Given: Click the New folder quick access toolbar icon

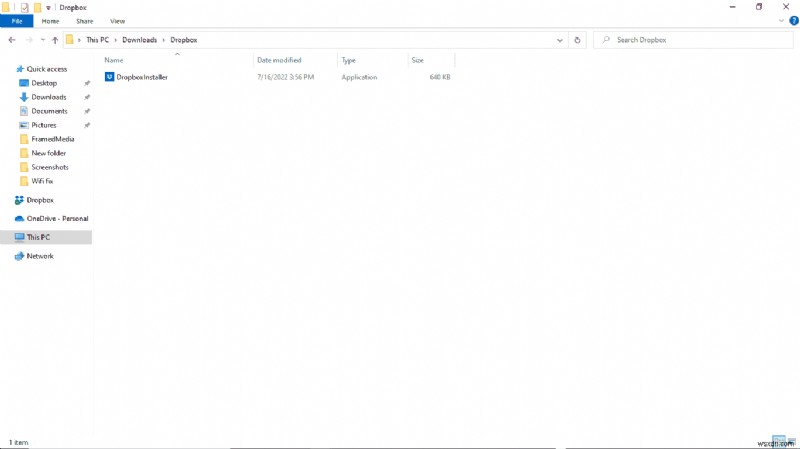Looking at the screenshot, I should point(37,8).
